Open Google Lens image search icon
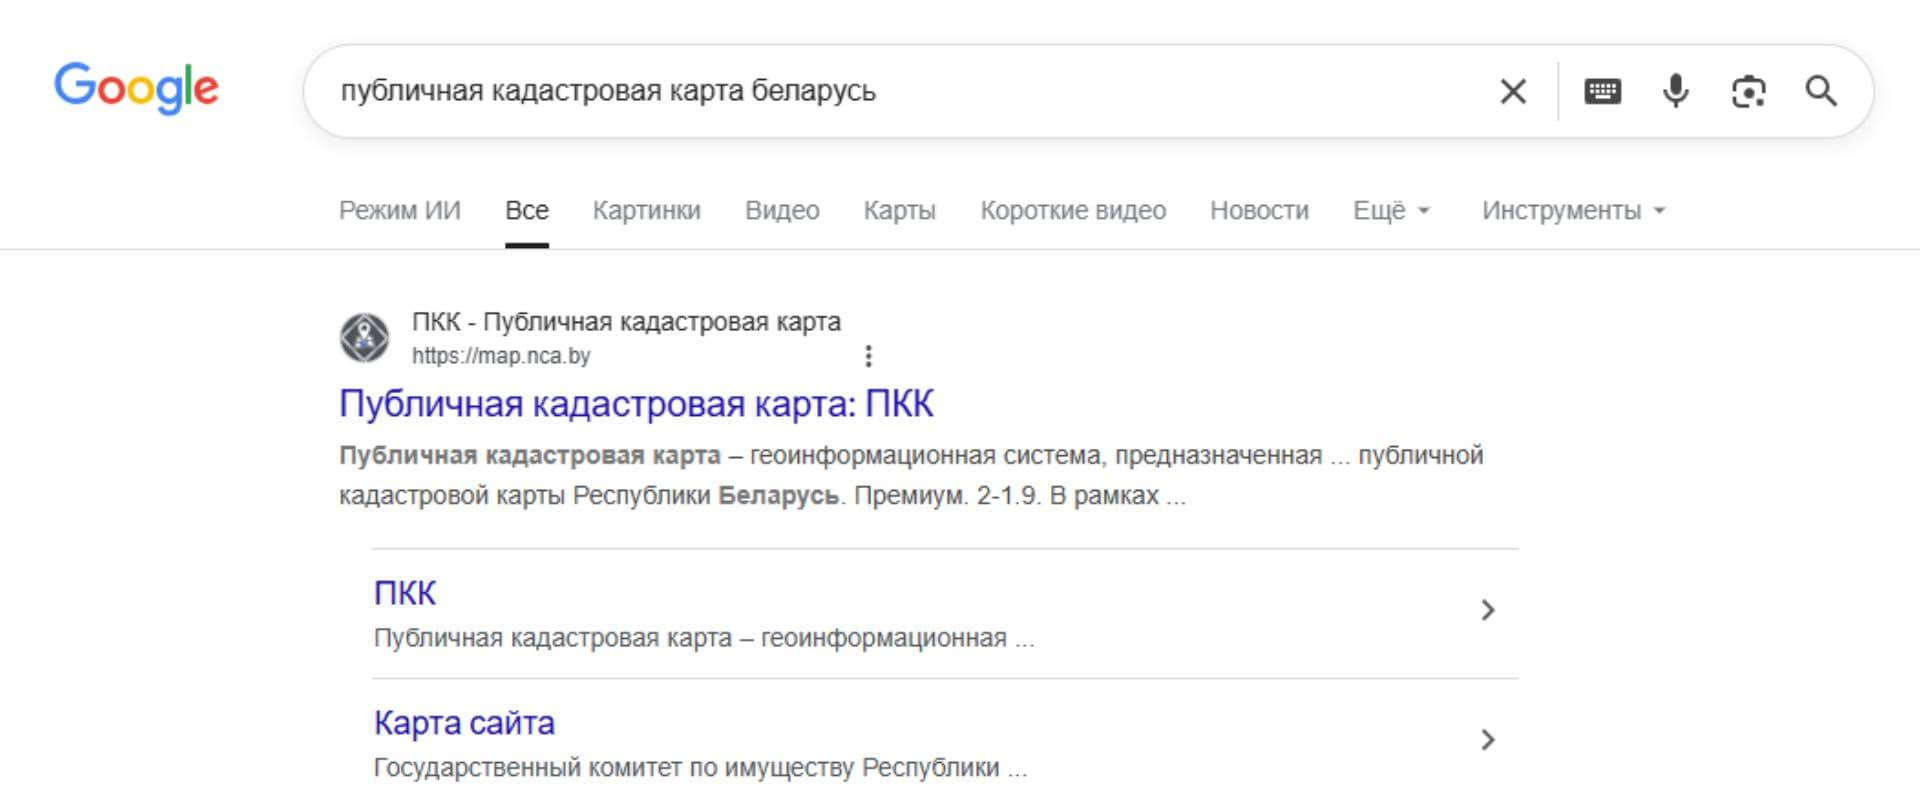This screenshot has width=1920, height=800. click(x=1748, y=91)
